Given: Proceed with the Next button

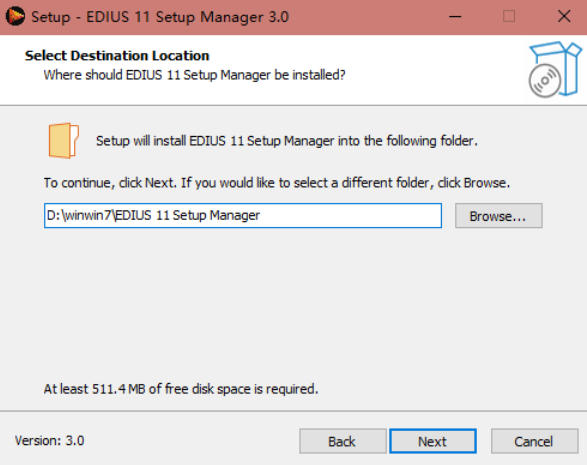Looking at the screenshot, I should pyautogui.click(x=433, y=441).
